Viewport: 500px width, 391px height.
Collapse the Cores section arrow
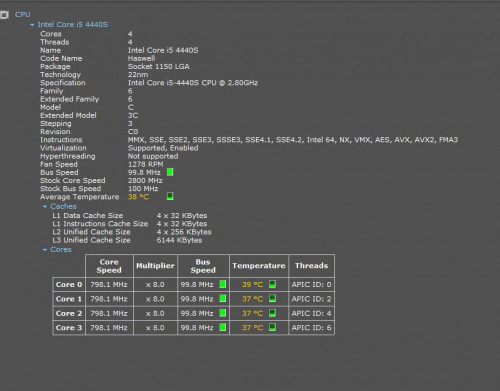(x=45, y=250)
